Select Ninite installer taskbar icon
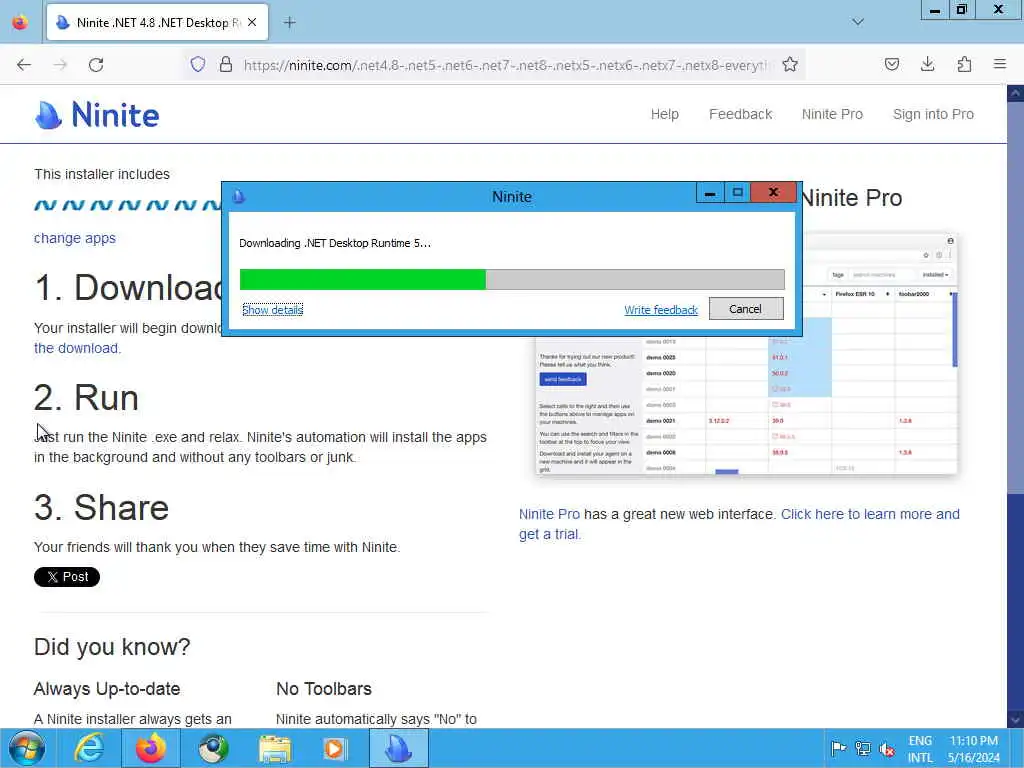The image size is (1024, 768). pyautogui.click(x=398, y=748)
